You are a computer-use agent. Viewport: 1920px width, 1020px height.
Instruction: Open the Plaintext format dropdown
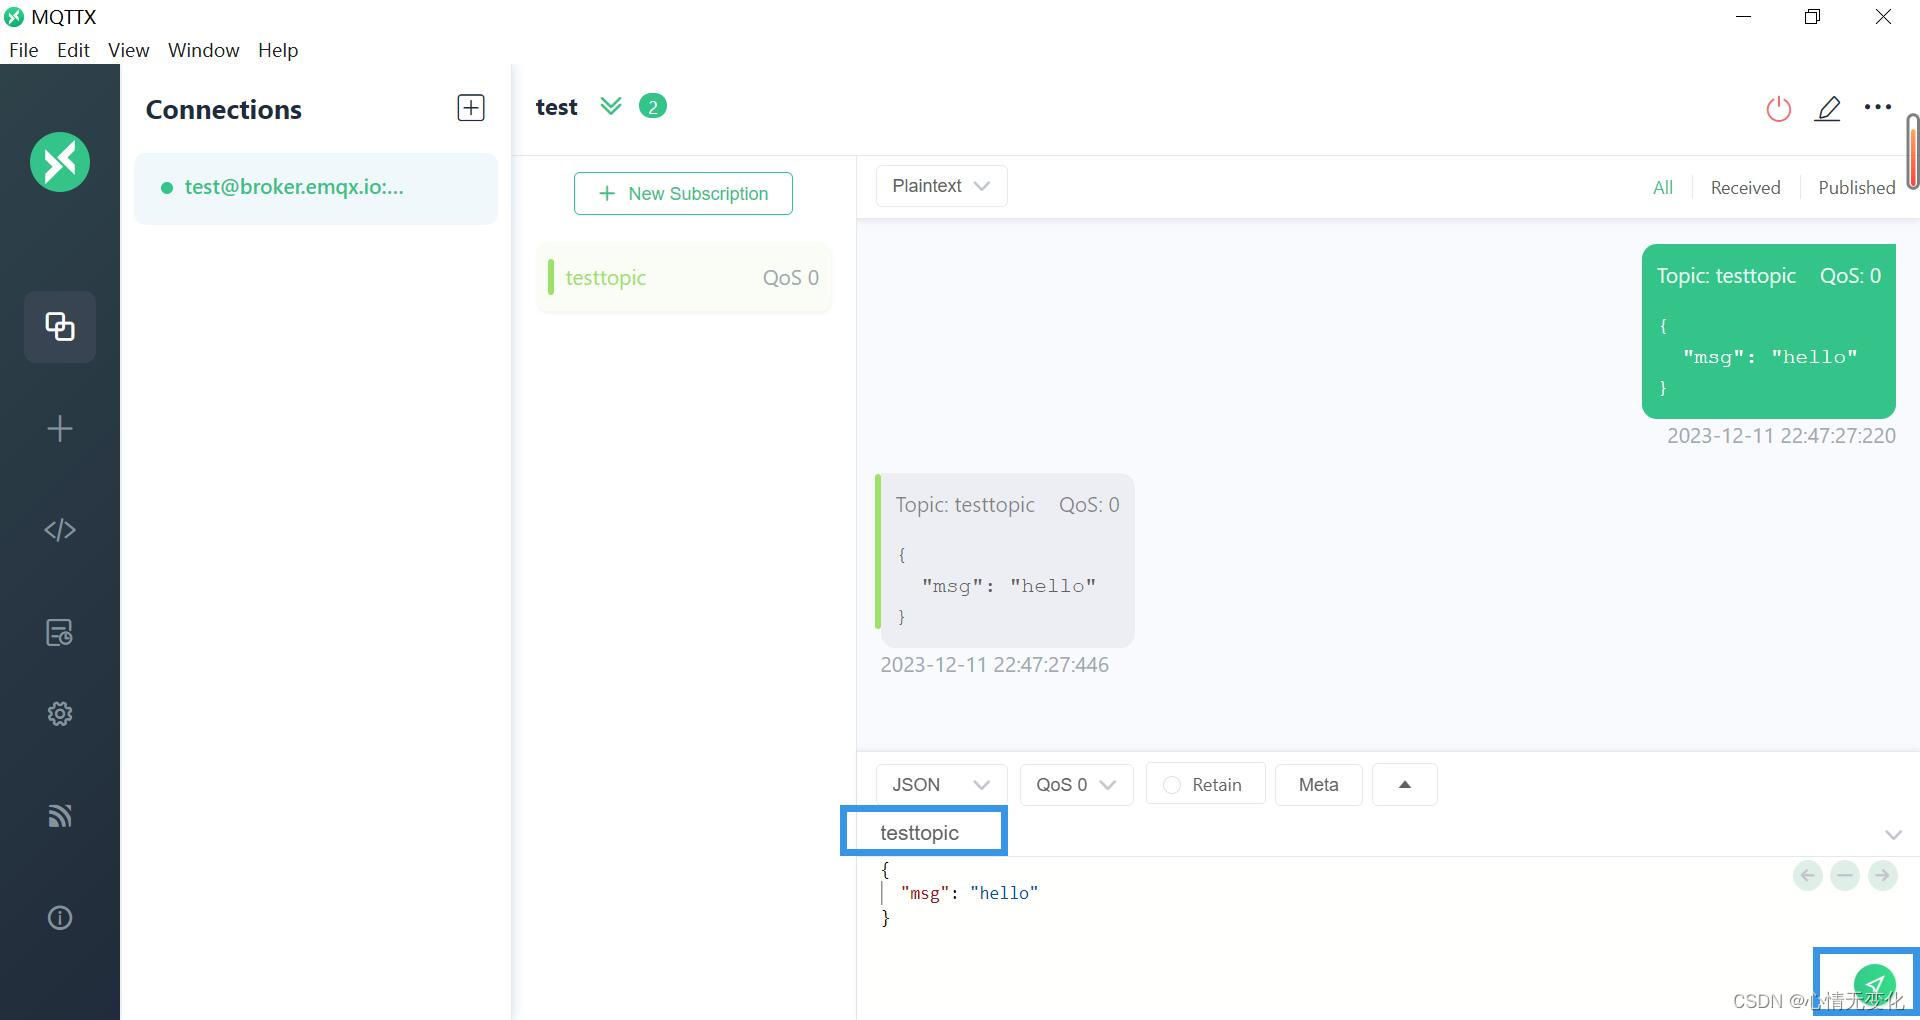(x=941, y=186)
